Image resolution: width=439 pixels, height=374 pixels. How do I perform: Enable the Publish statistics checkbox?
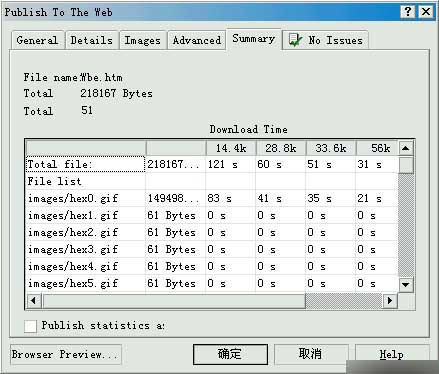30,326
